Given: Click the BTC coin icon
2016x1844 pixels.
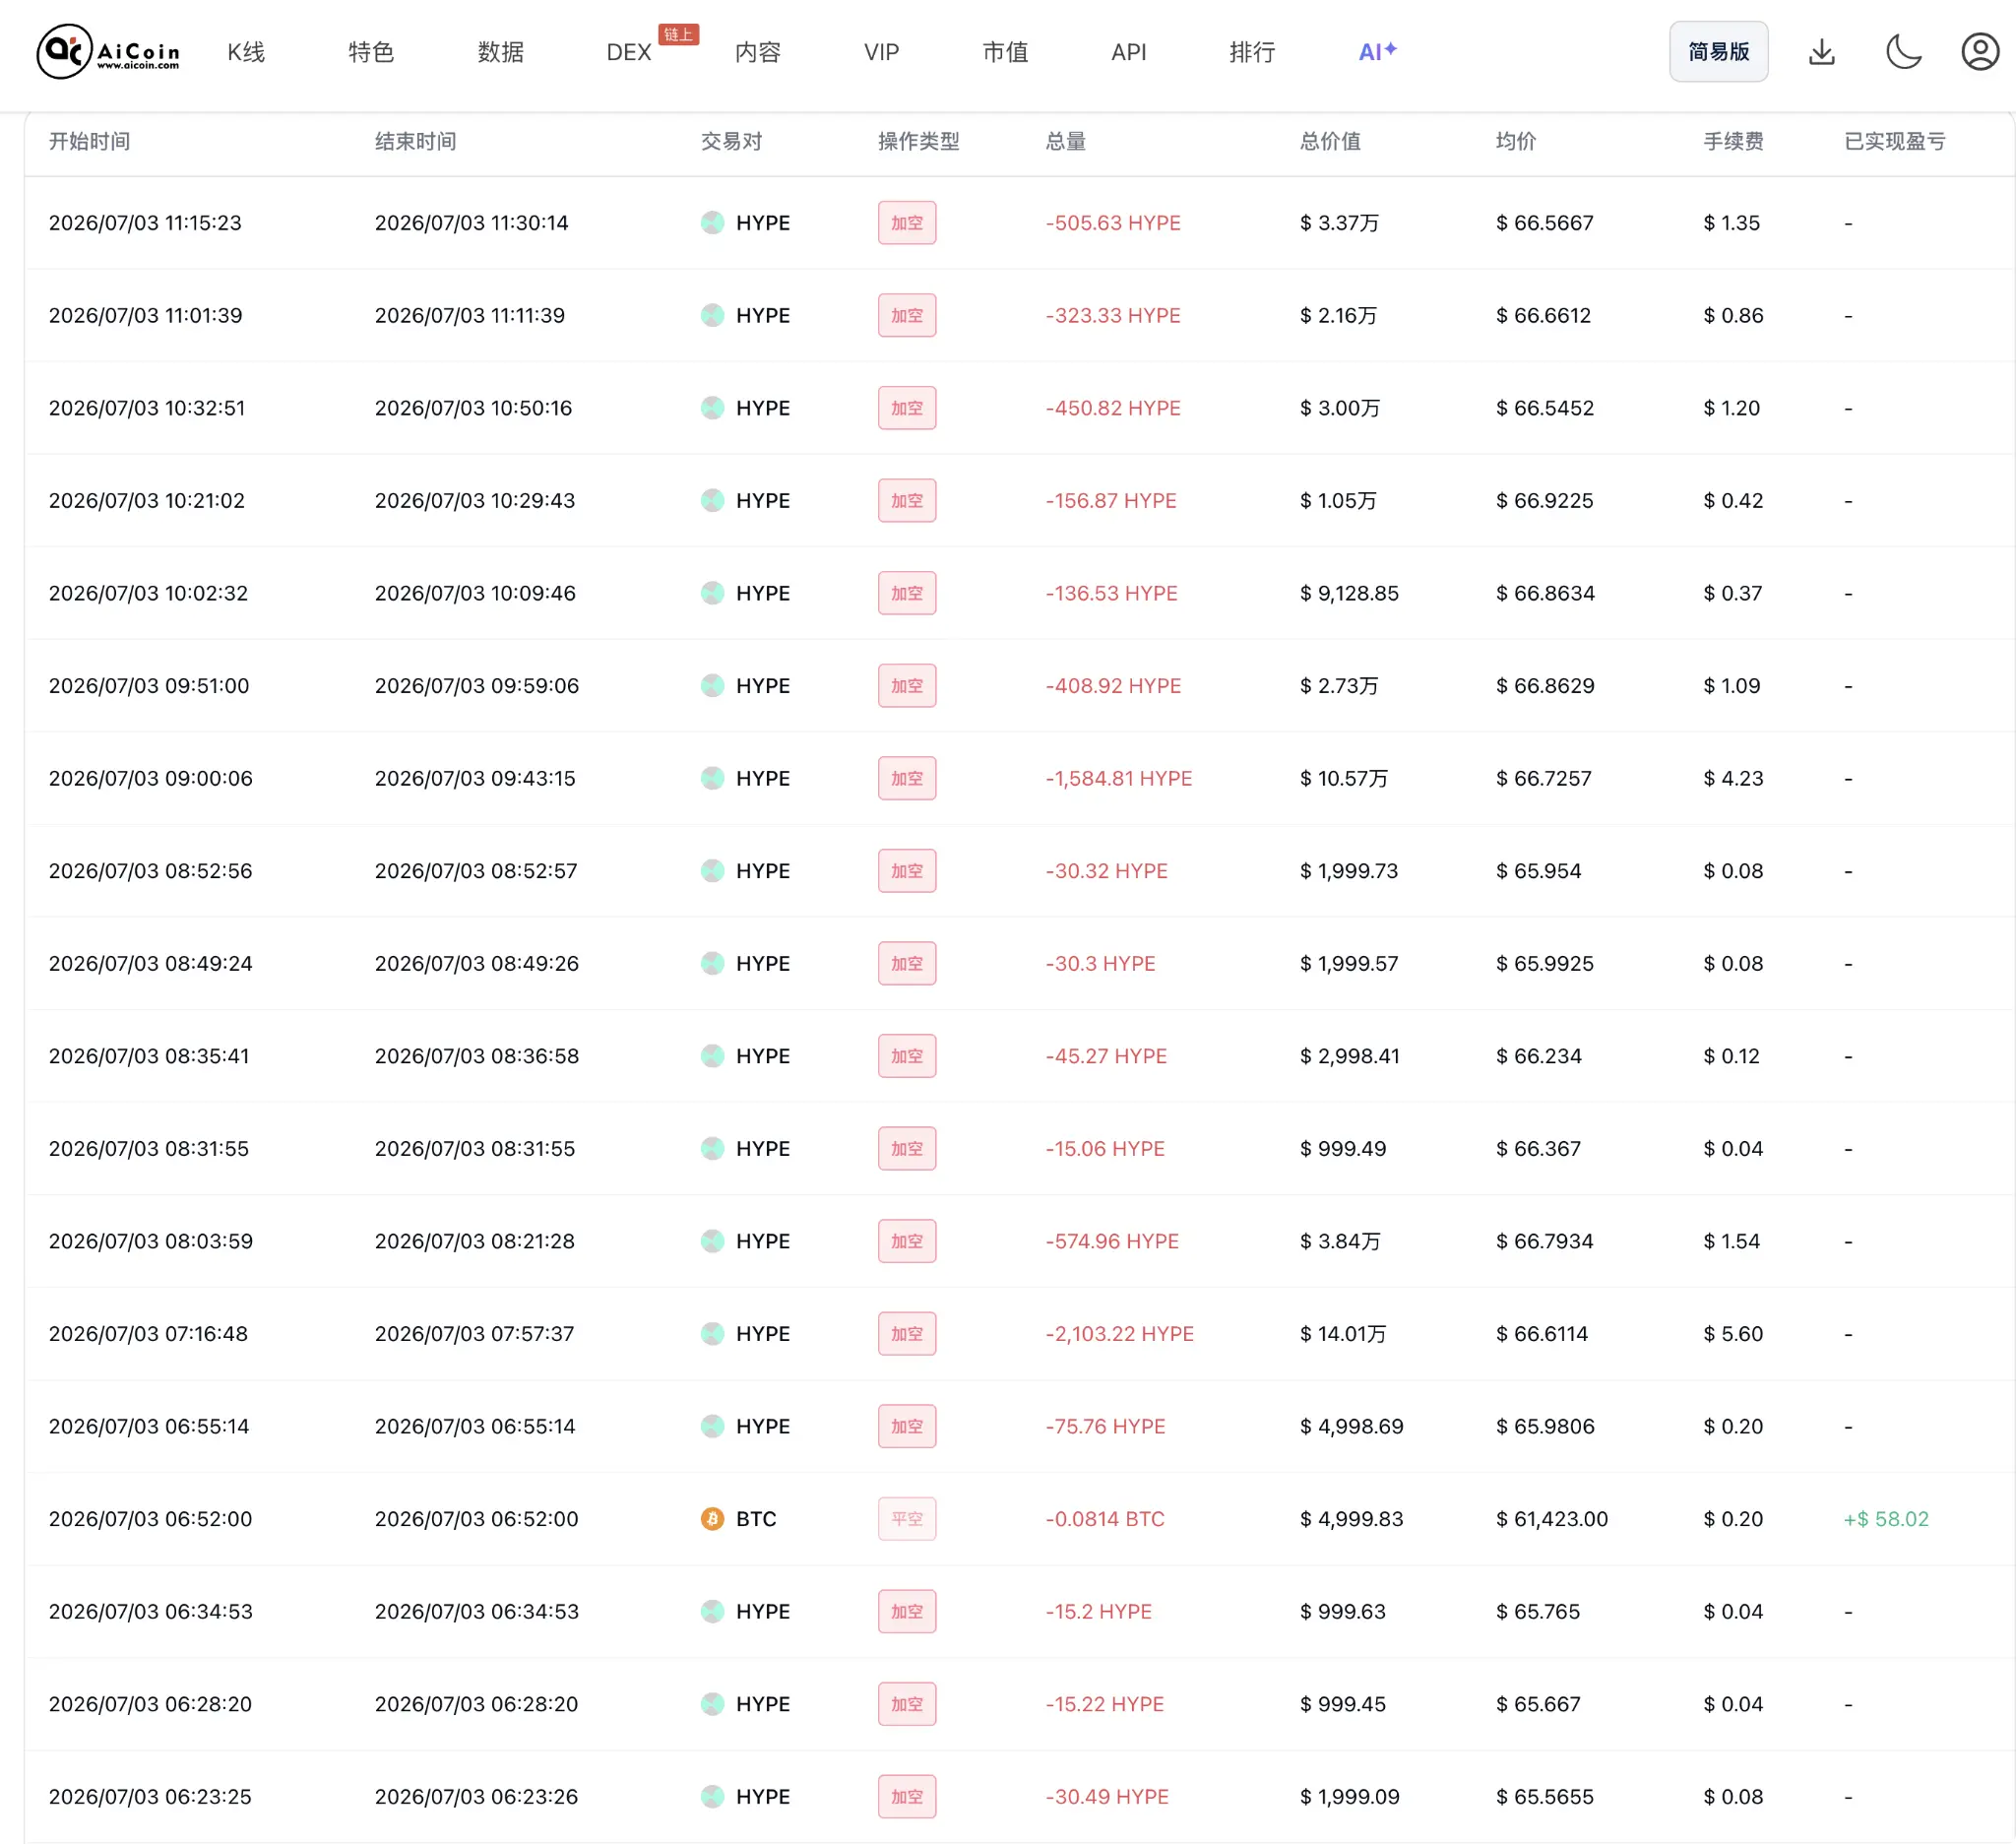Looking at the screenshot, I should point(712,1518).
